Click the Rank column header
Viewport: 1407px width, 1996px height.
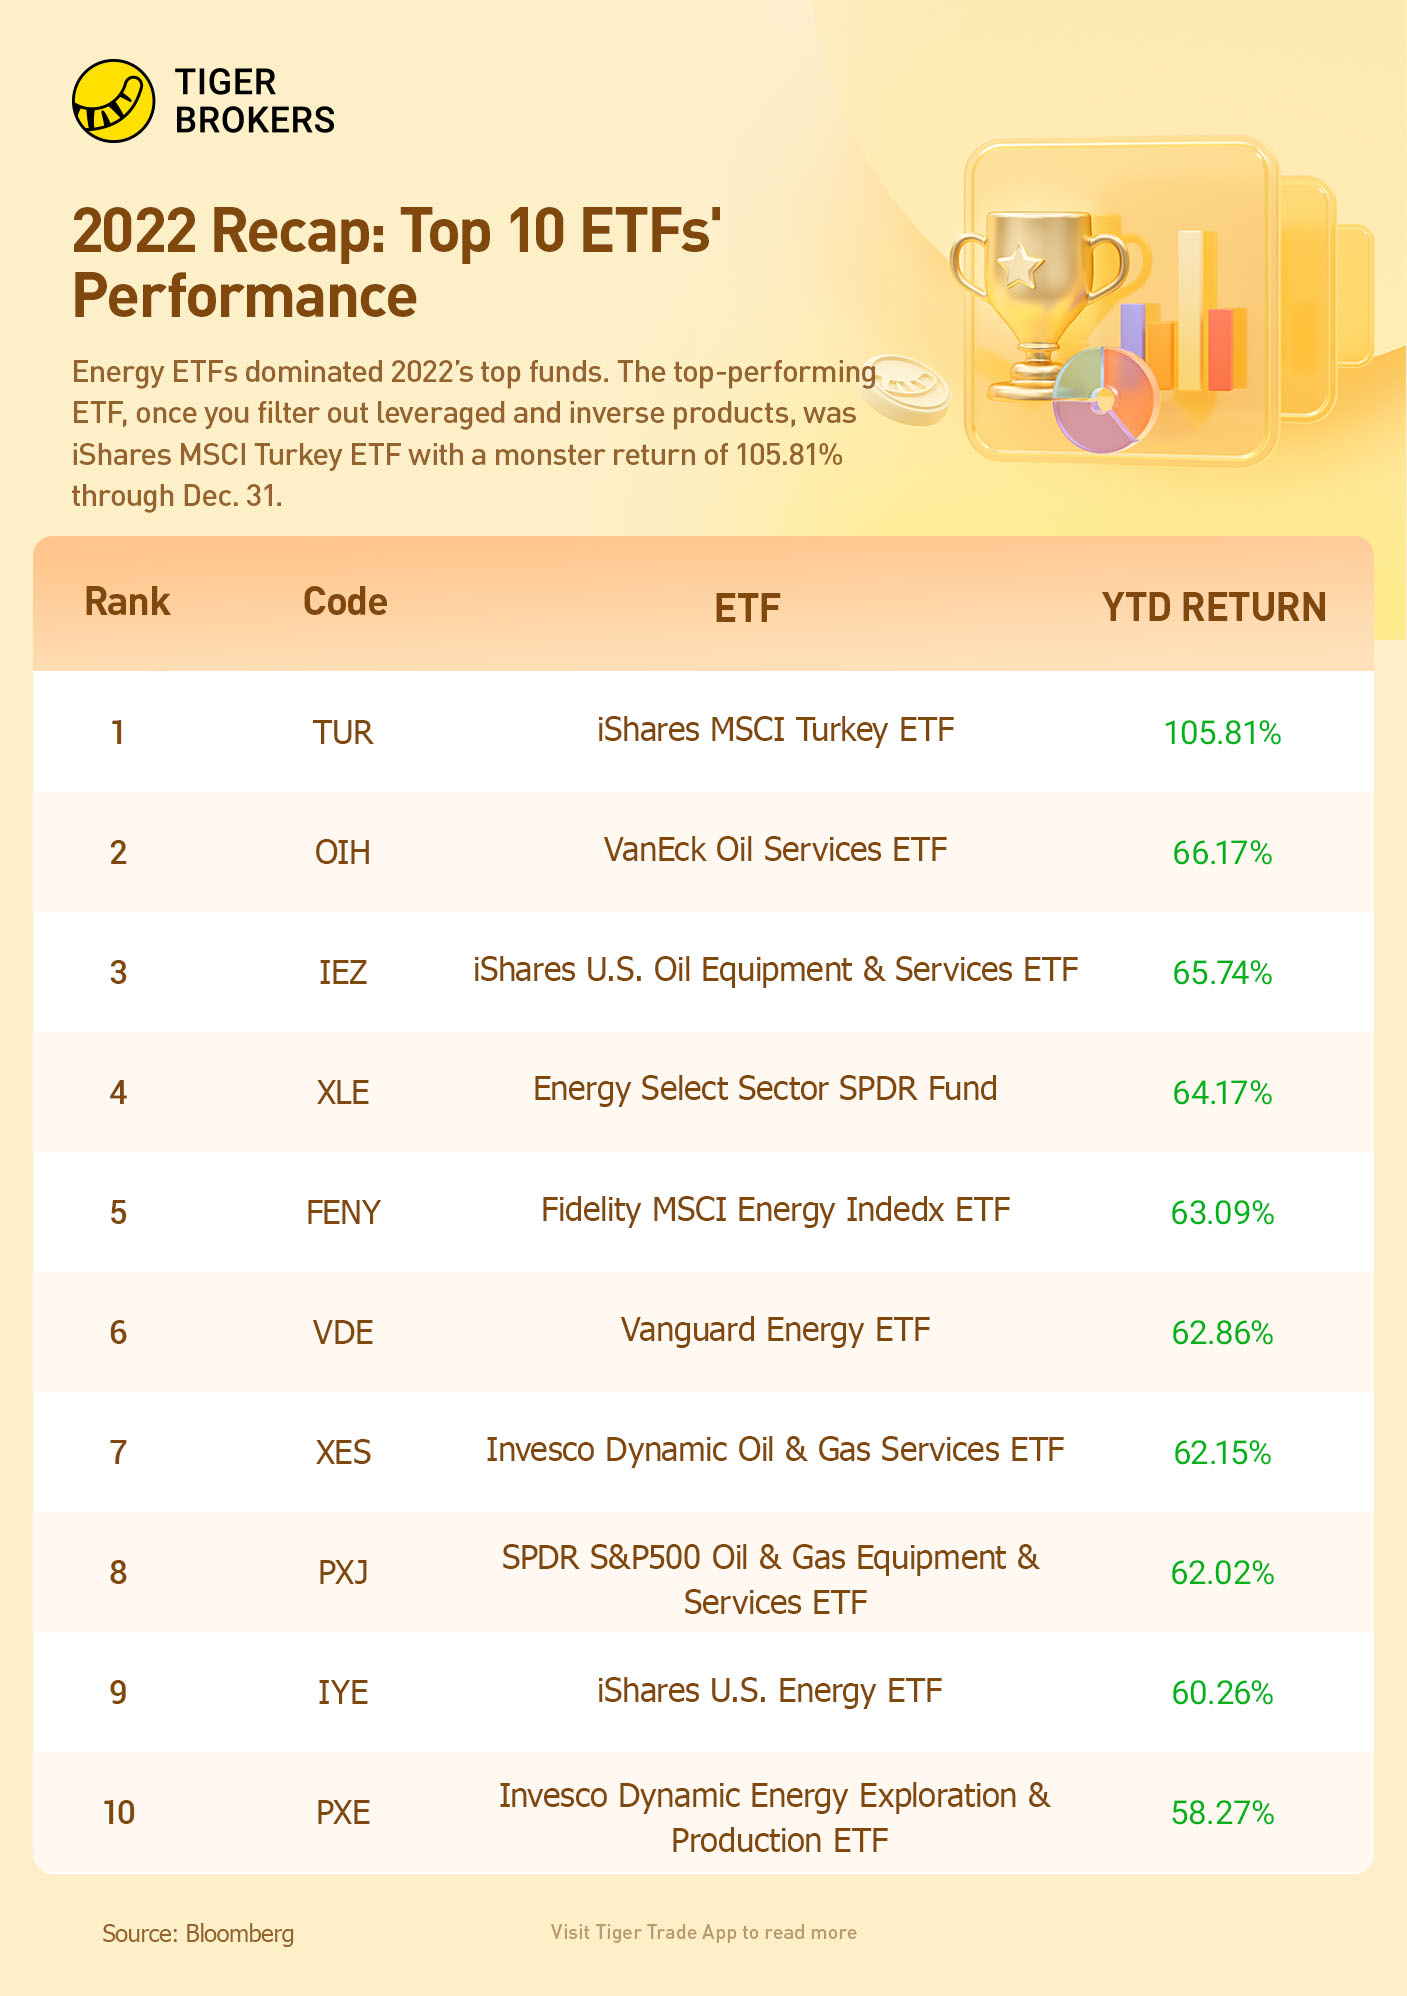127,602
